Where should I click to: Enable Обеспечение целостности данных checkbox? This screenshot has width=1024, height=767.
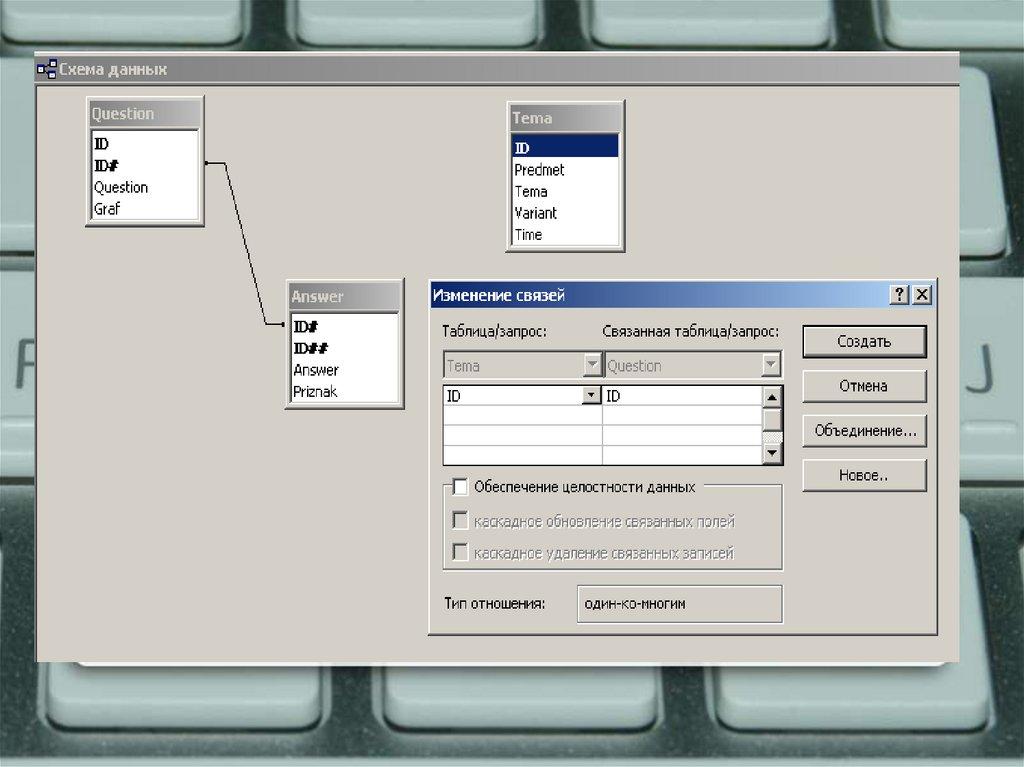point(460,487)
